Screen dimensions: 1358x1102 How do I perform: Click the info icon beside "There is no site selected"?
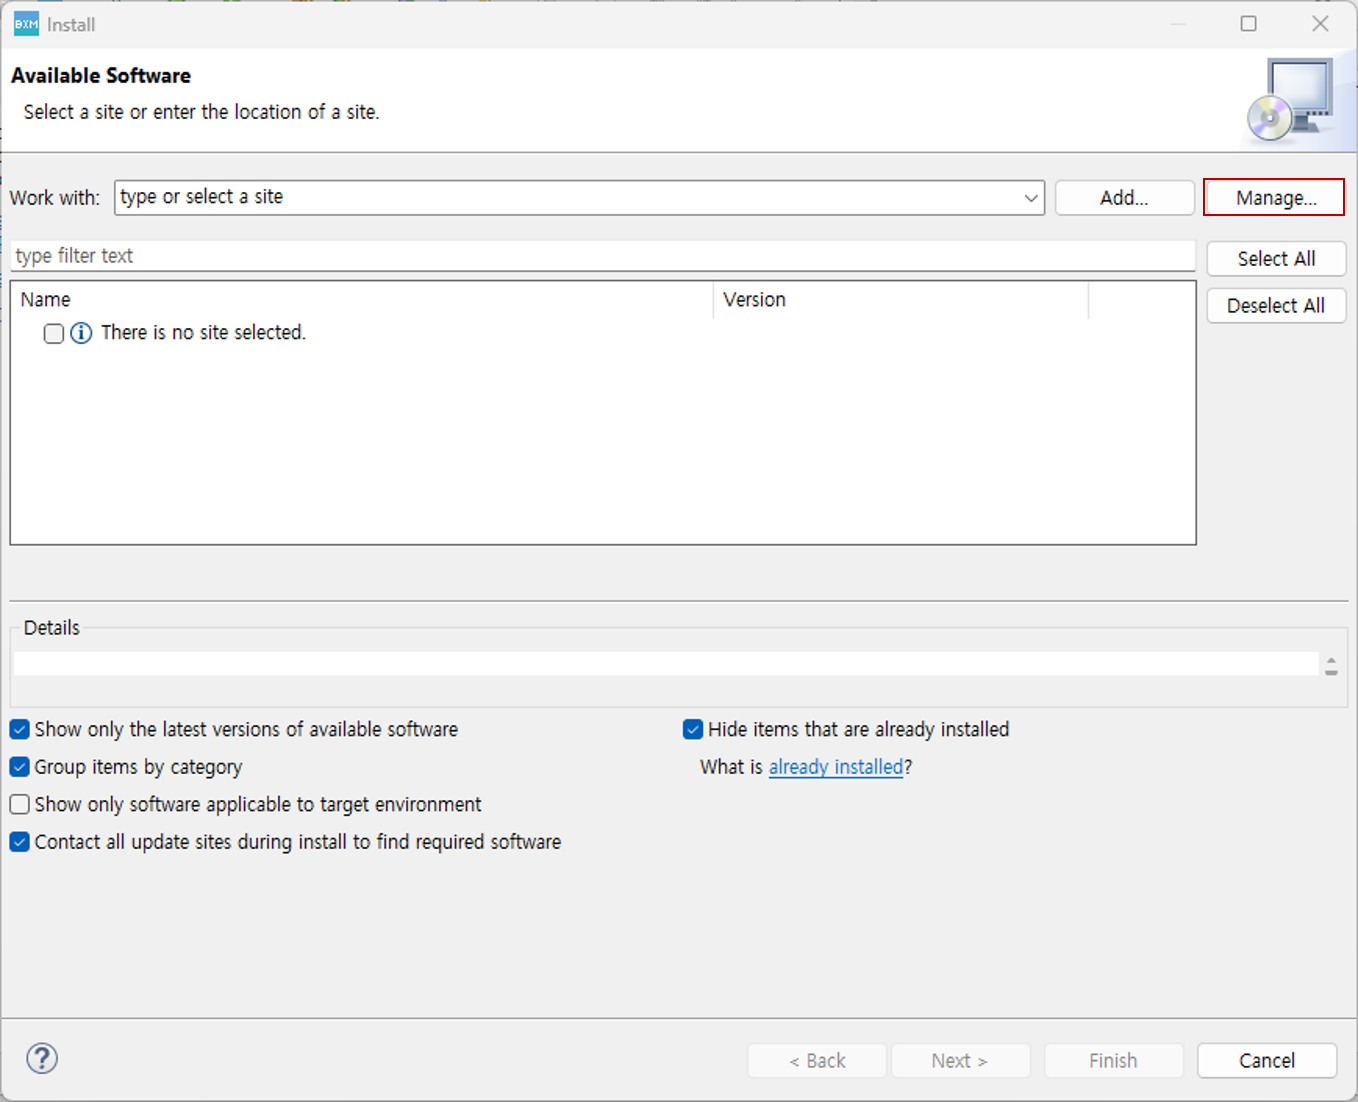81,332
